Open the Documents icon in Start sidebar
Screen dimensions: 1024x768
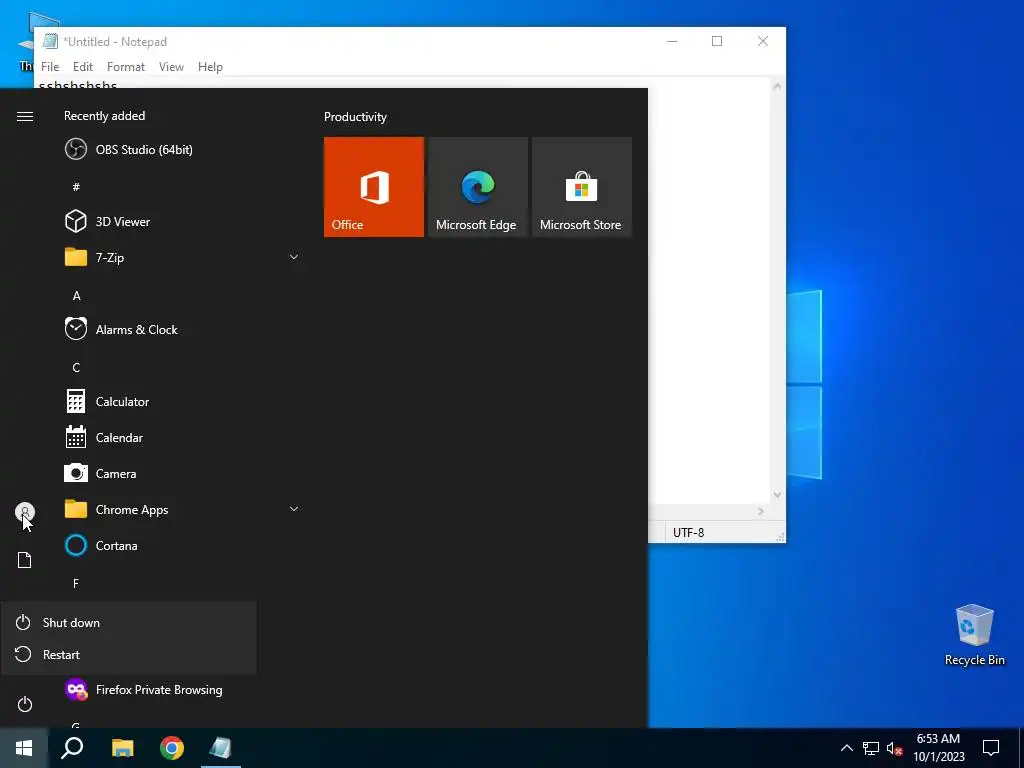(x=25, y=560)
